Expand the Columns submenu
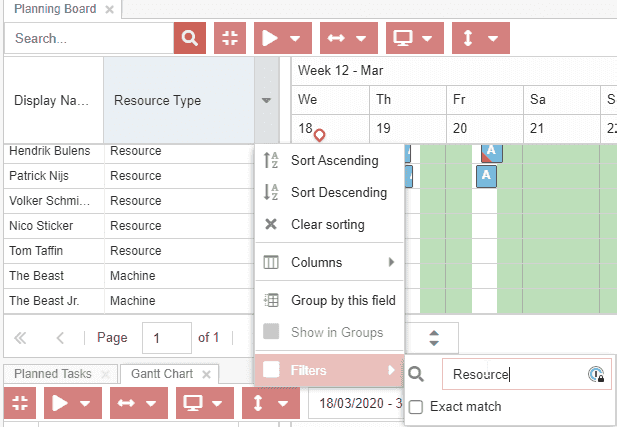617x427 pixels. 330,262
